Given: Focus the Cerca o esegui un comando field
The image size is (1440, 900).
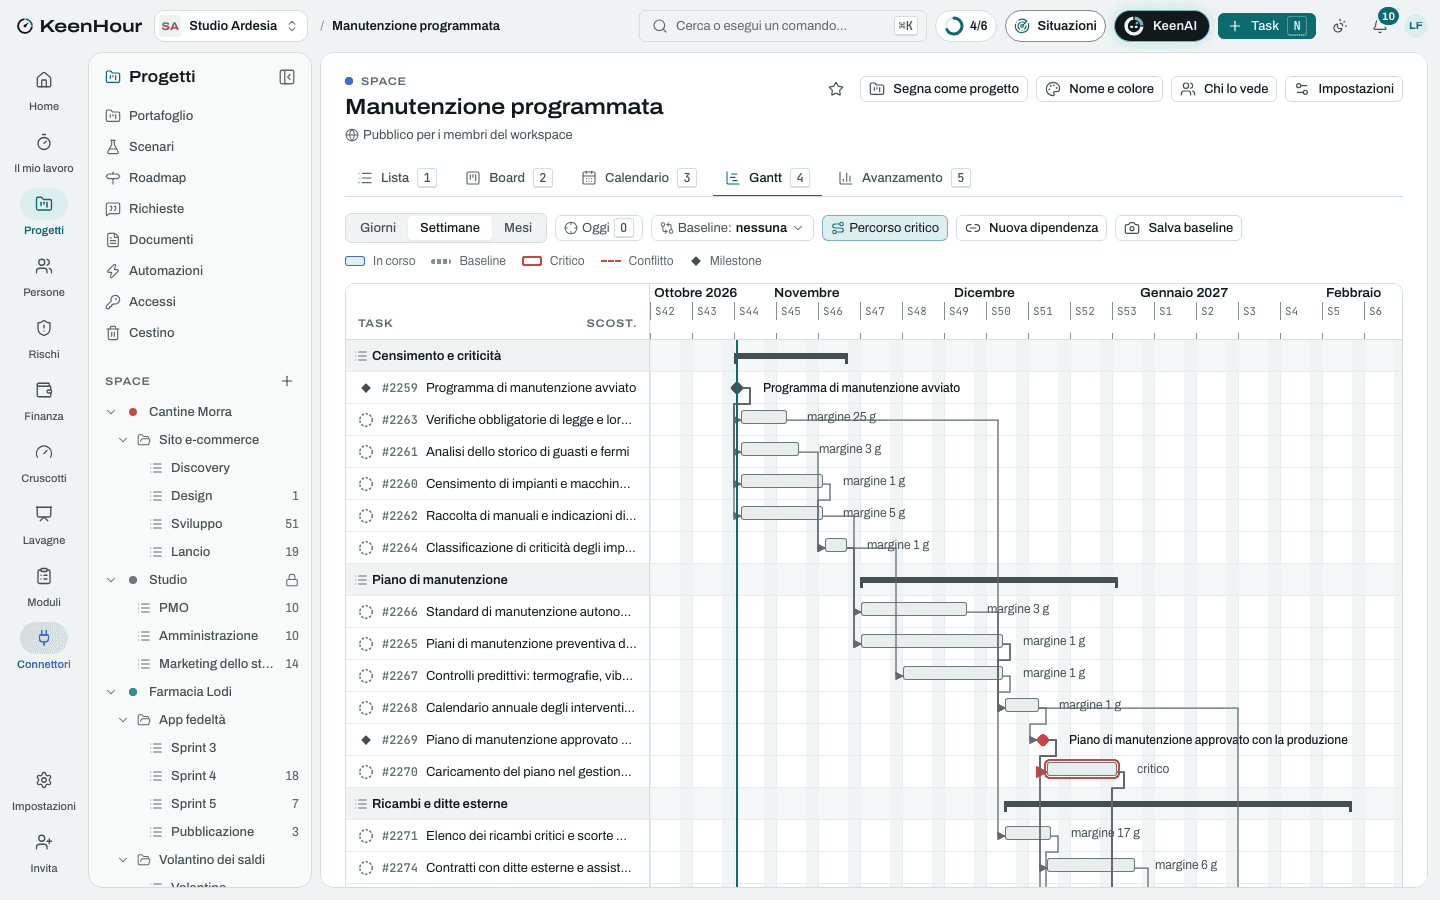Looking at the screenshot, I should point(783,26).
